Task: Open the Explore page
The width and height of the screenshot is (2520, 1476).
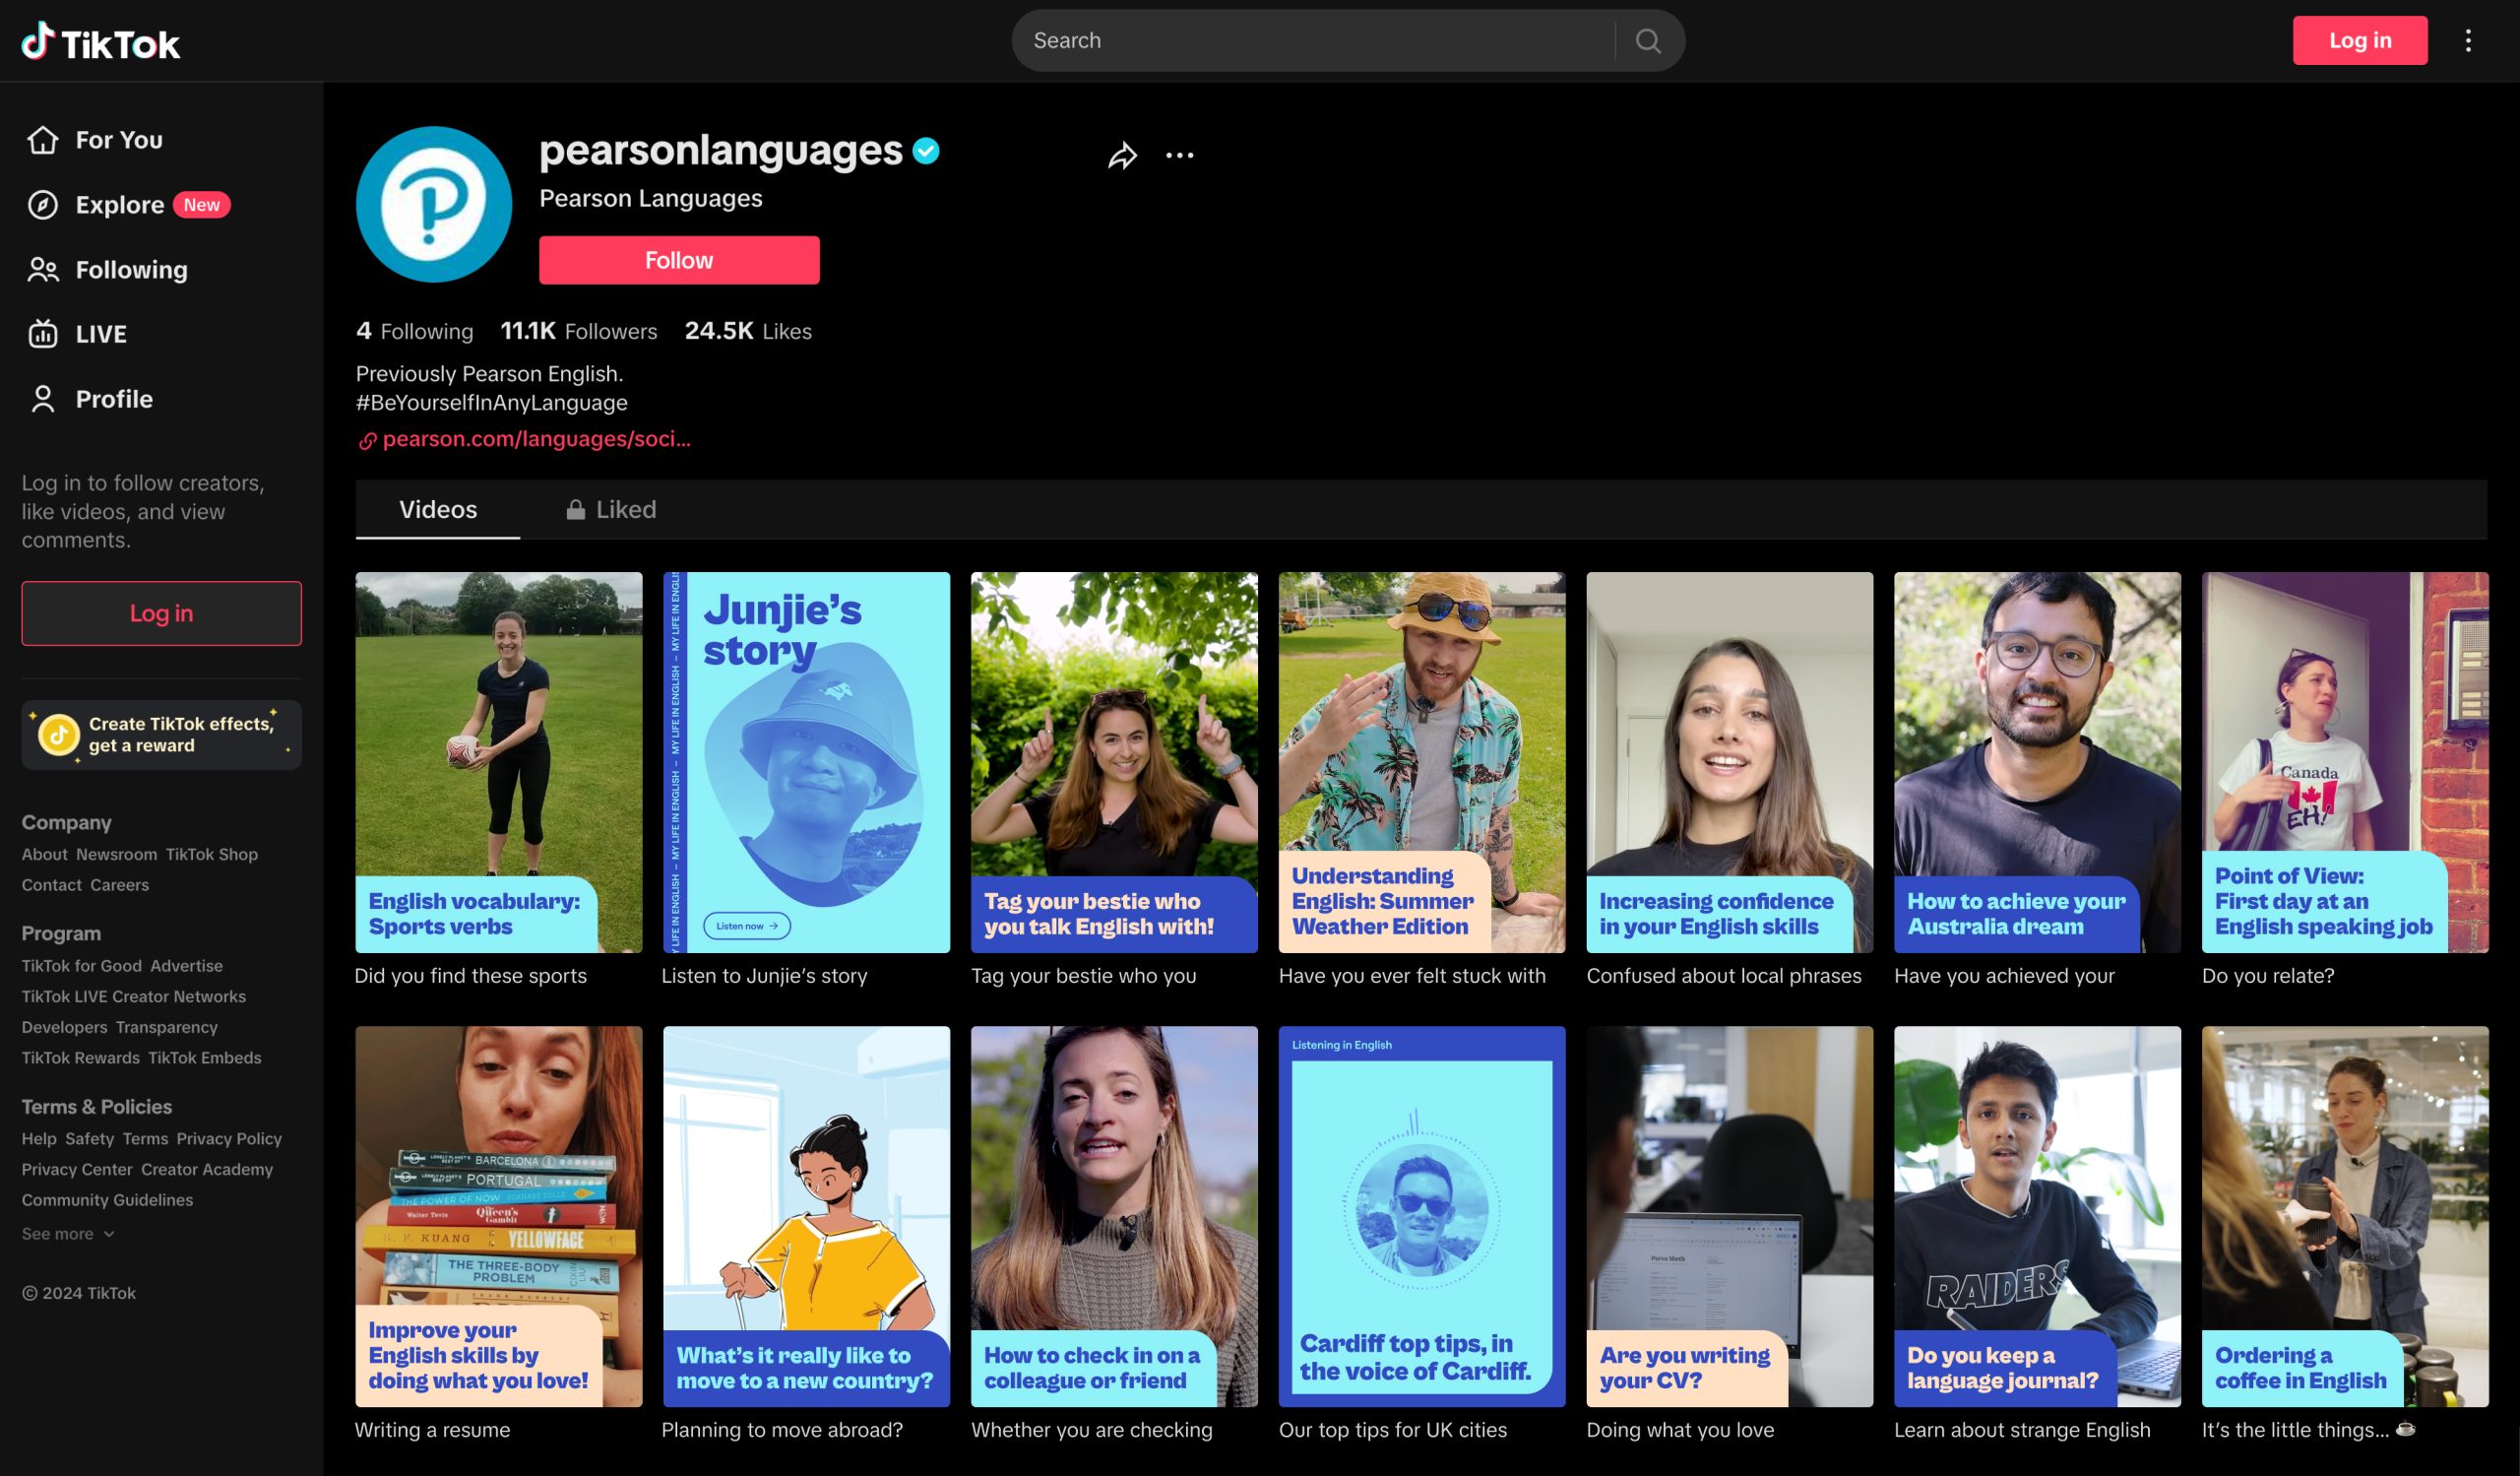Action: (128, 205)
